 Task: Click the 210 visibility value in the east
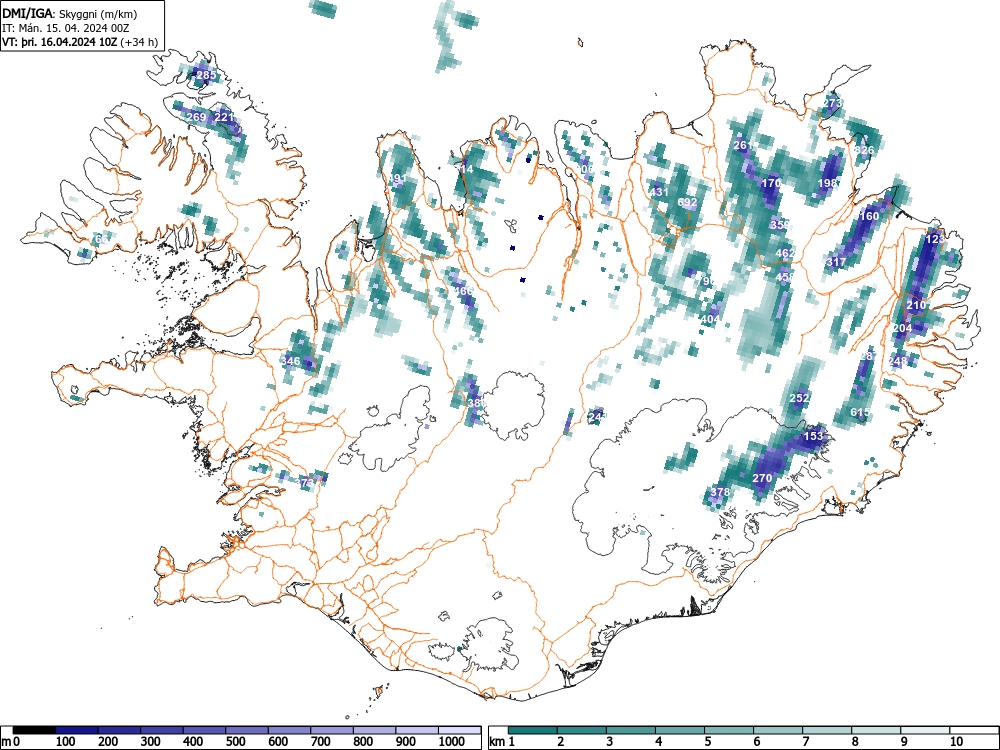click(x=916, y=305)
